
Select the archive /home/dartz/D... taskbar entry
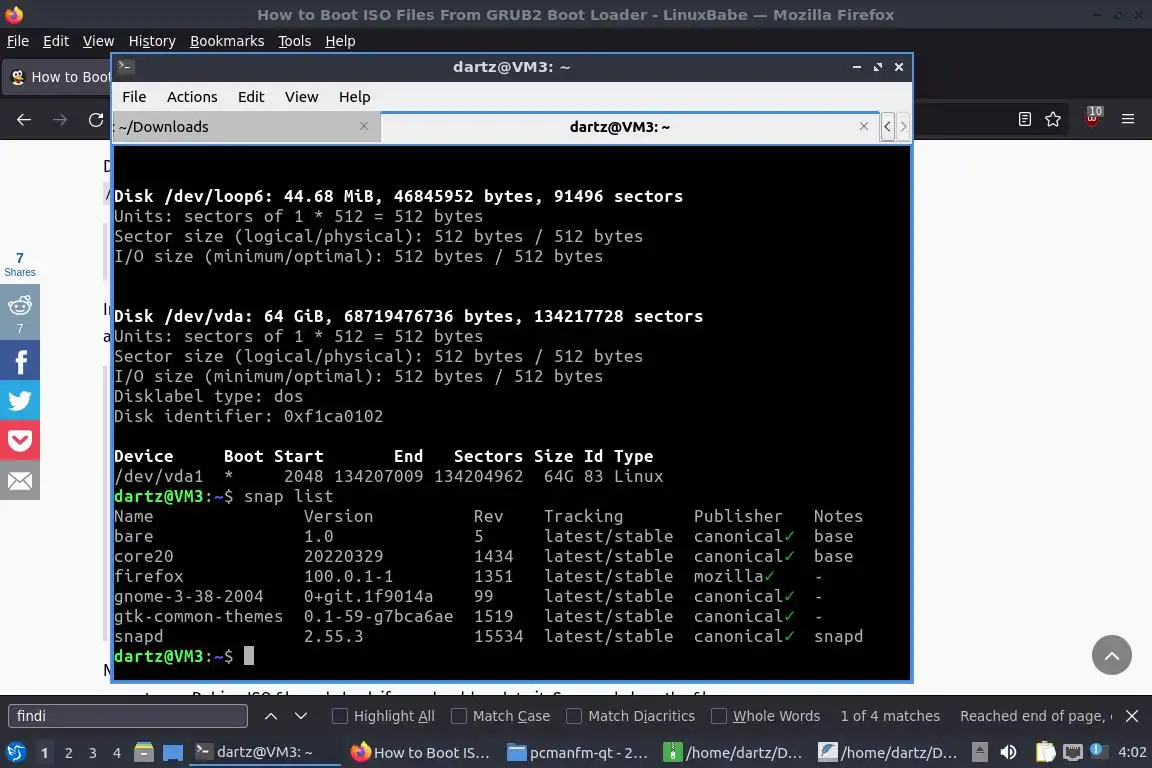733,752
